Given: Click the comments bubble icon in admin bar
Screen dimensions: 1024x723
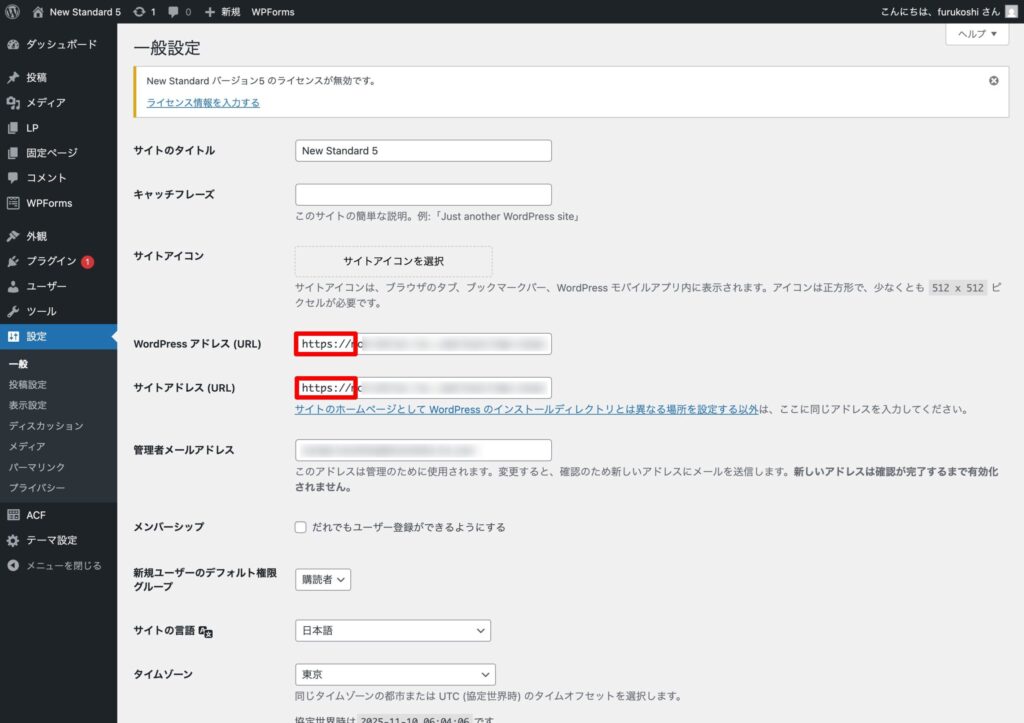Looking at the screenshot, I should (x=175, y=12).
